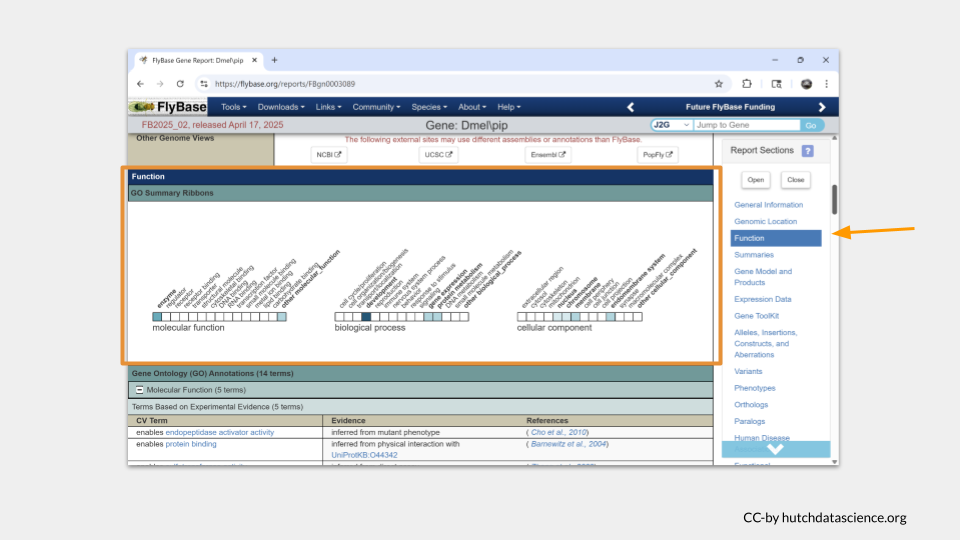Open the J2G search type dropdown
The width and height of the screenshot is (960, 540).
671,125
